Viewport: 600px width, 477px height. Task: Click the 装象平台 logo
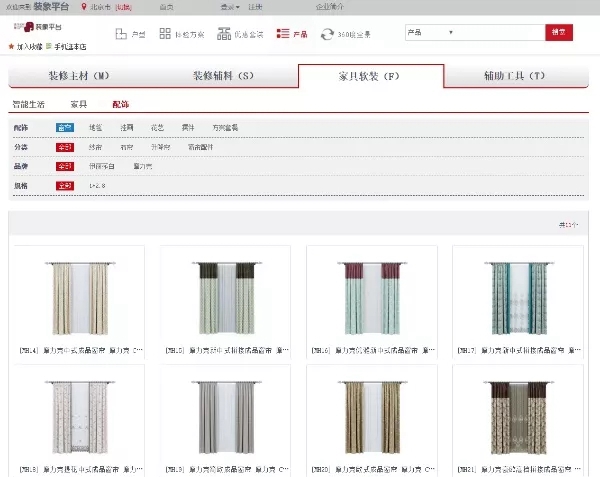tap(37, 27)
